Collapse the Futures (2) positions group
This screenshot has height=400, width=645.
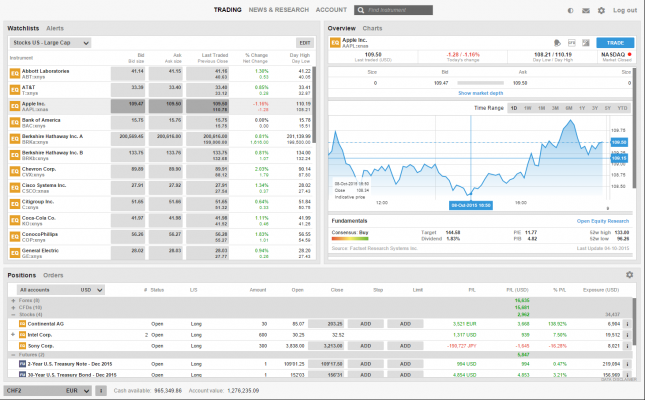(x=14, y=355)
